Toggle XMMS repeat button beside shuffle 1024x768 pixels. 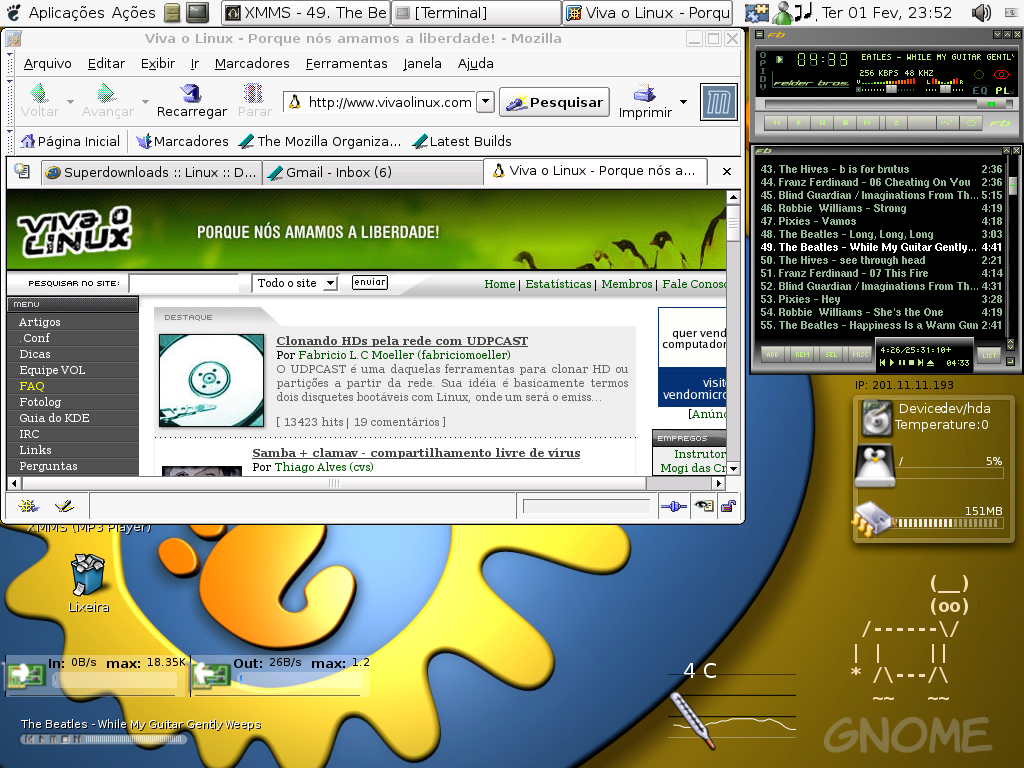tap(971, 123)
